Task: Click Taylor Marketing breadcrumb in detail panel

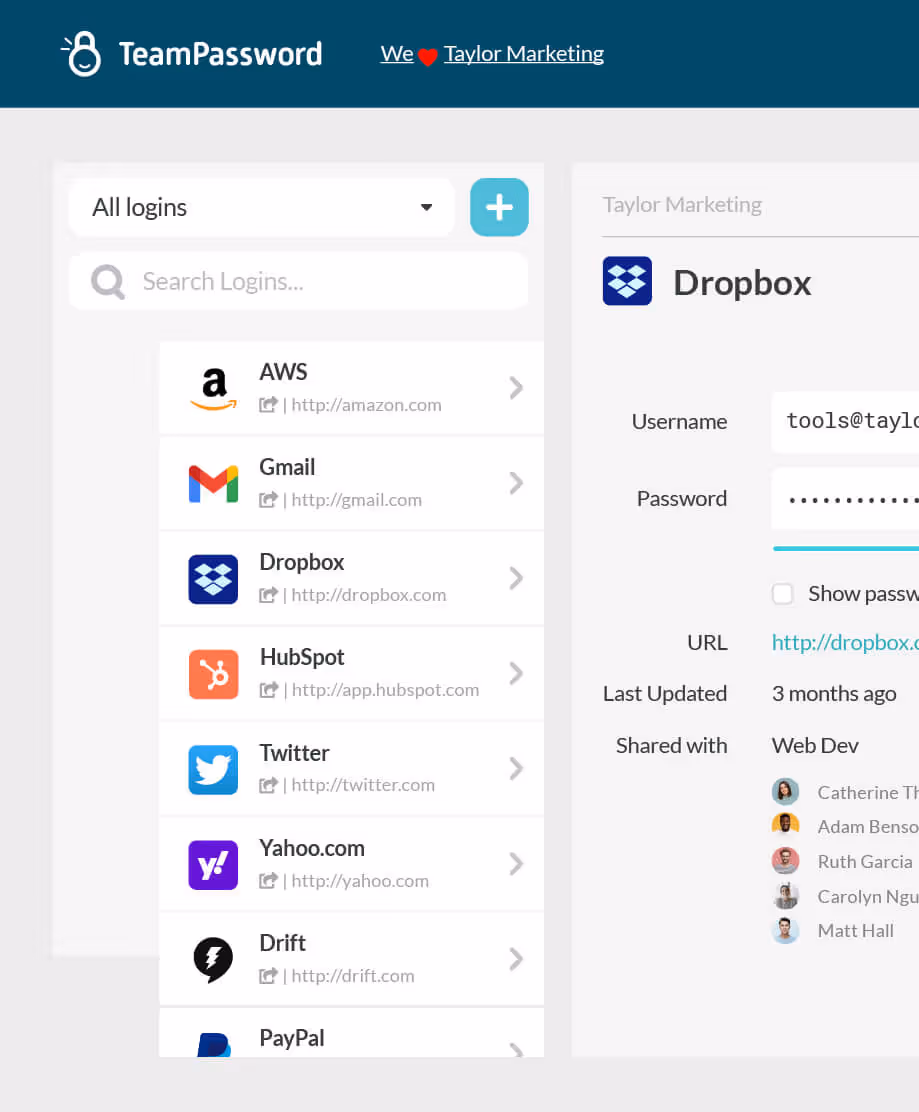Action: (x=682, y=204)
